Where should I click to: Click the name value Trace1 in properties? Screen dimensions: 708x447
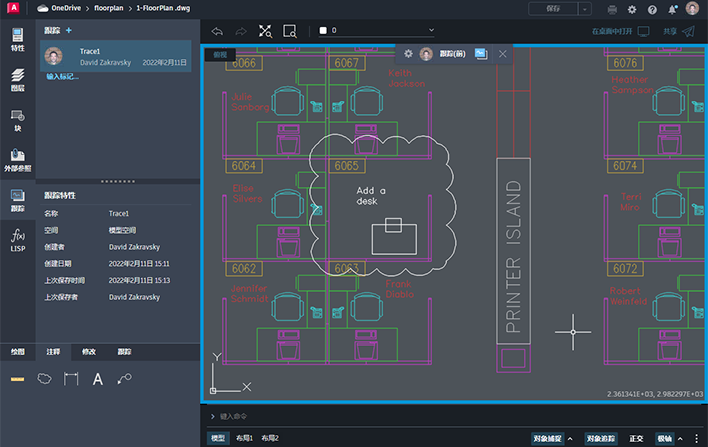pyautogui.click(x=119, y=214)
